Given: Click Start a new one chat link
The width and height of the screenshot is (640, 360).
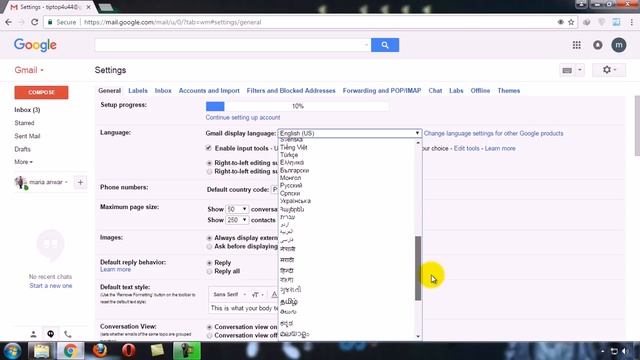Looking at the screenshot, I should (x=51, y=286).
